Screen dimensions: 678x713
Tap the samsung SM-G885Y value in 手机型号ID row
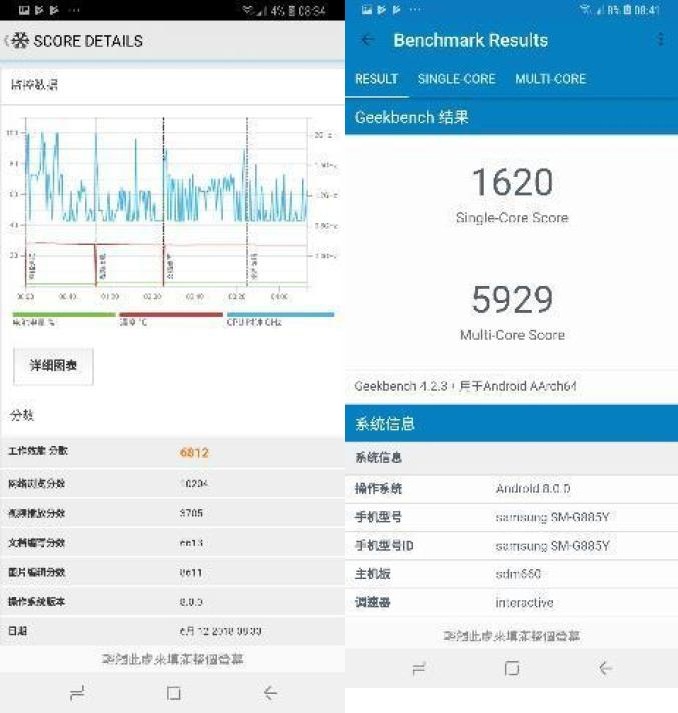[x=552, y=546]
